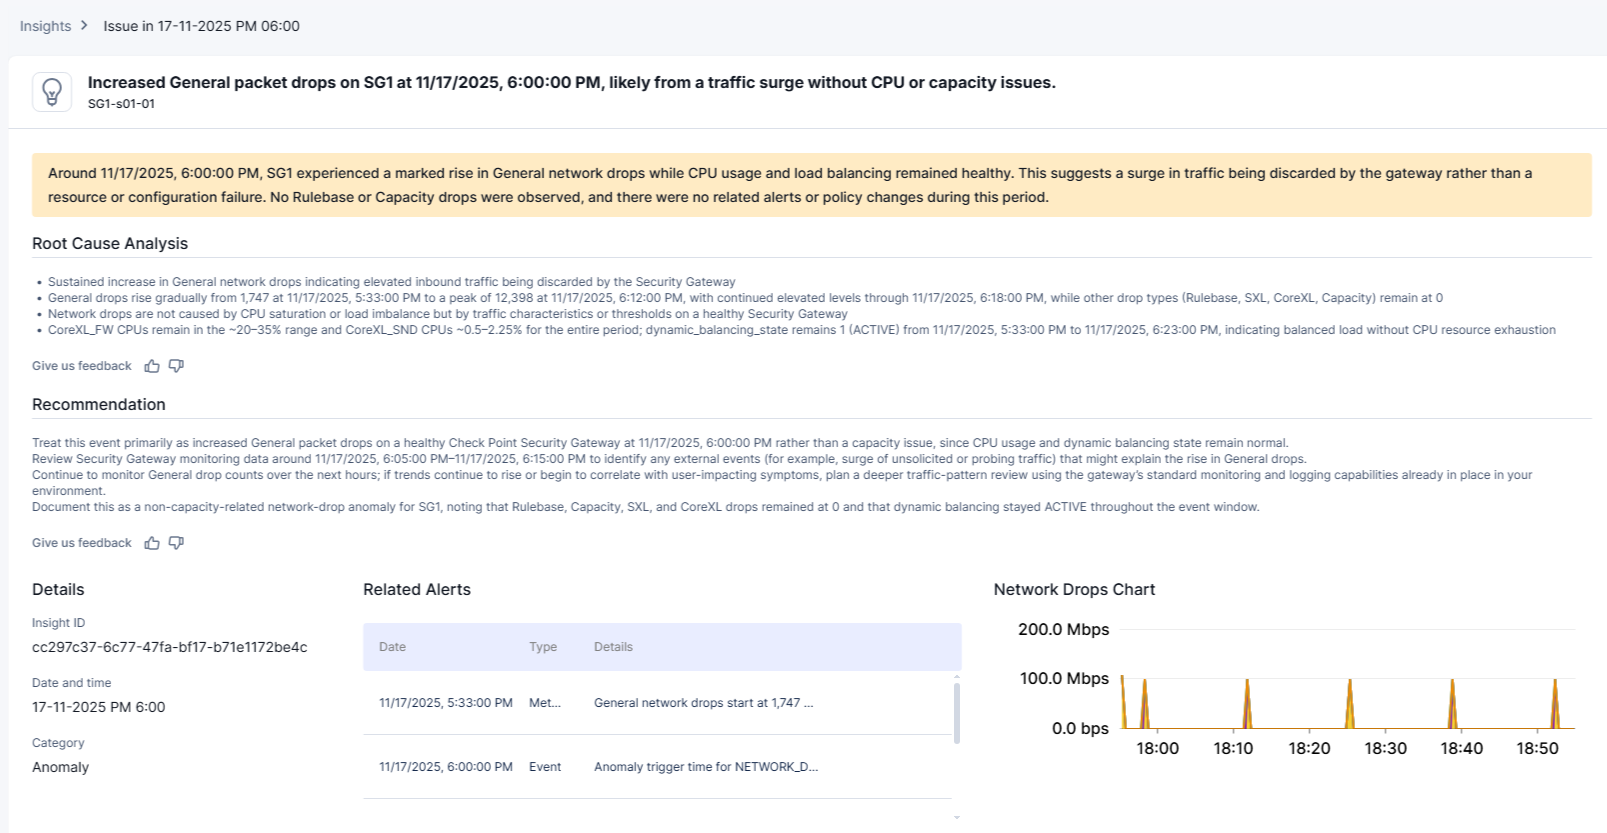Give thumbs up on Root Cause Analysis
The image size is (1607, 833).
click(152, 366)
